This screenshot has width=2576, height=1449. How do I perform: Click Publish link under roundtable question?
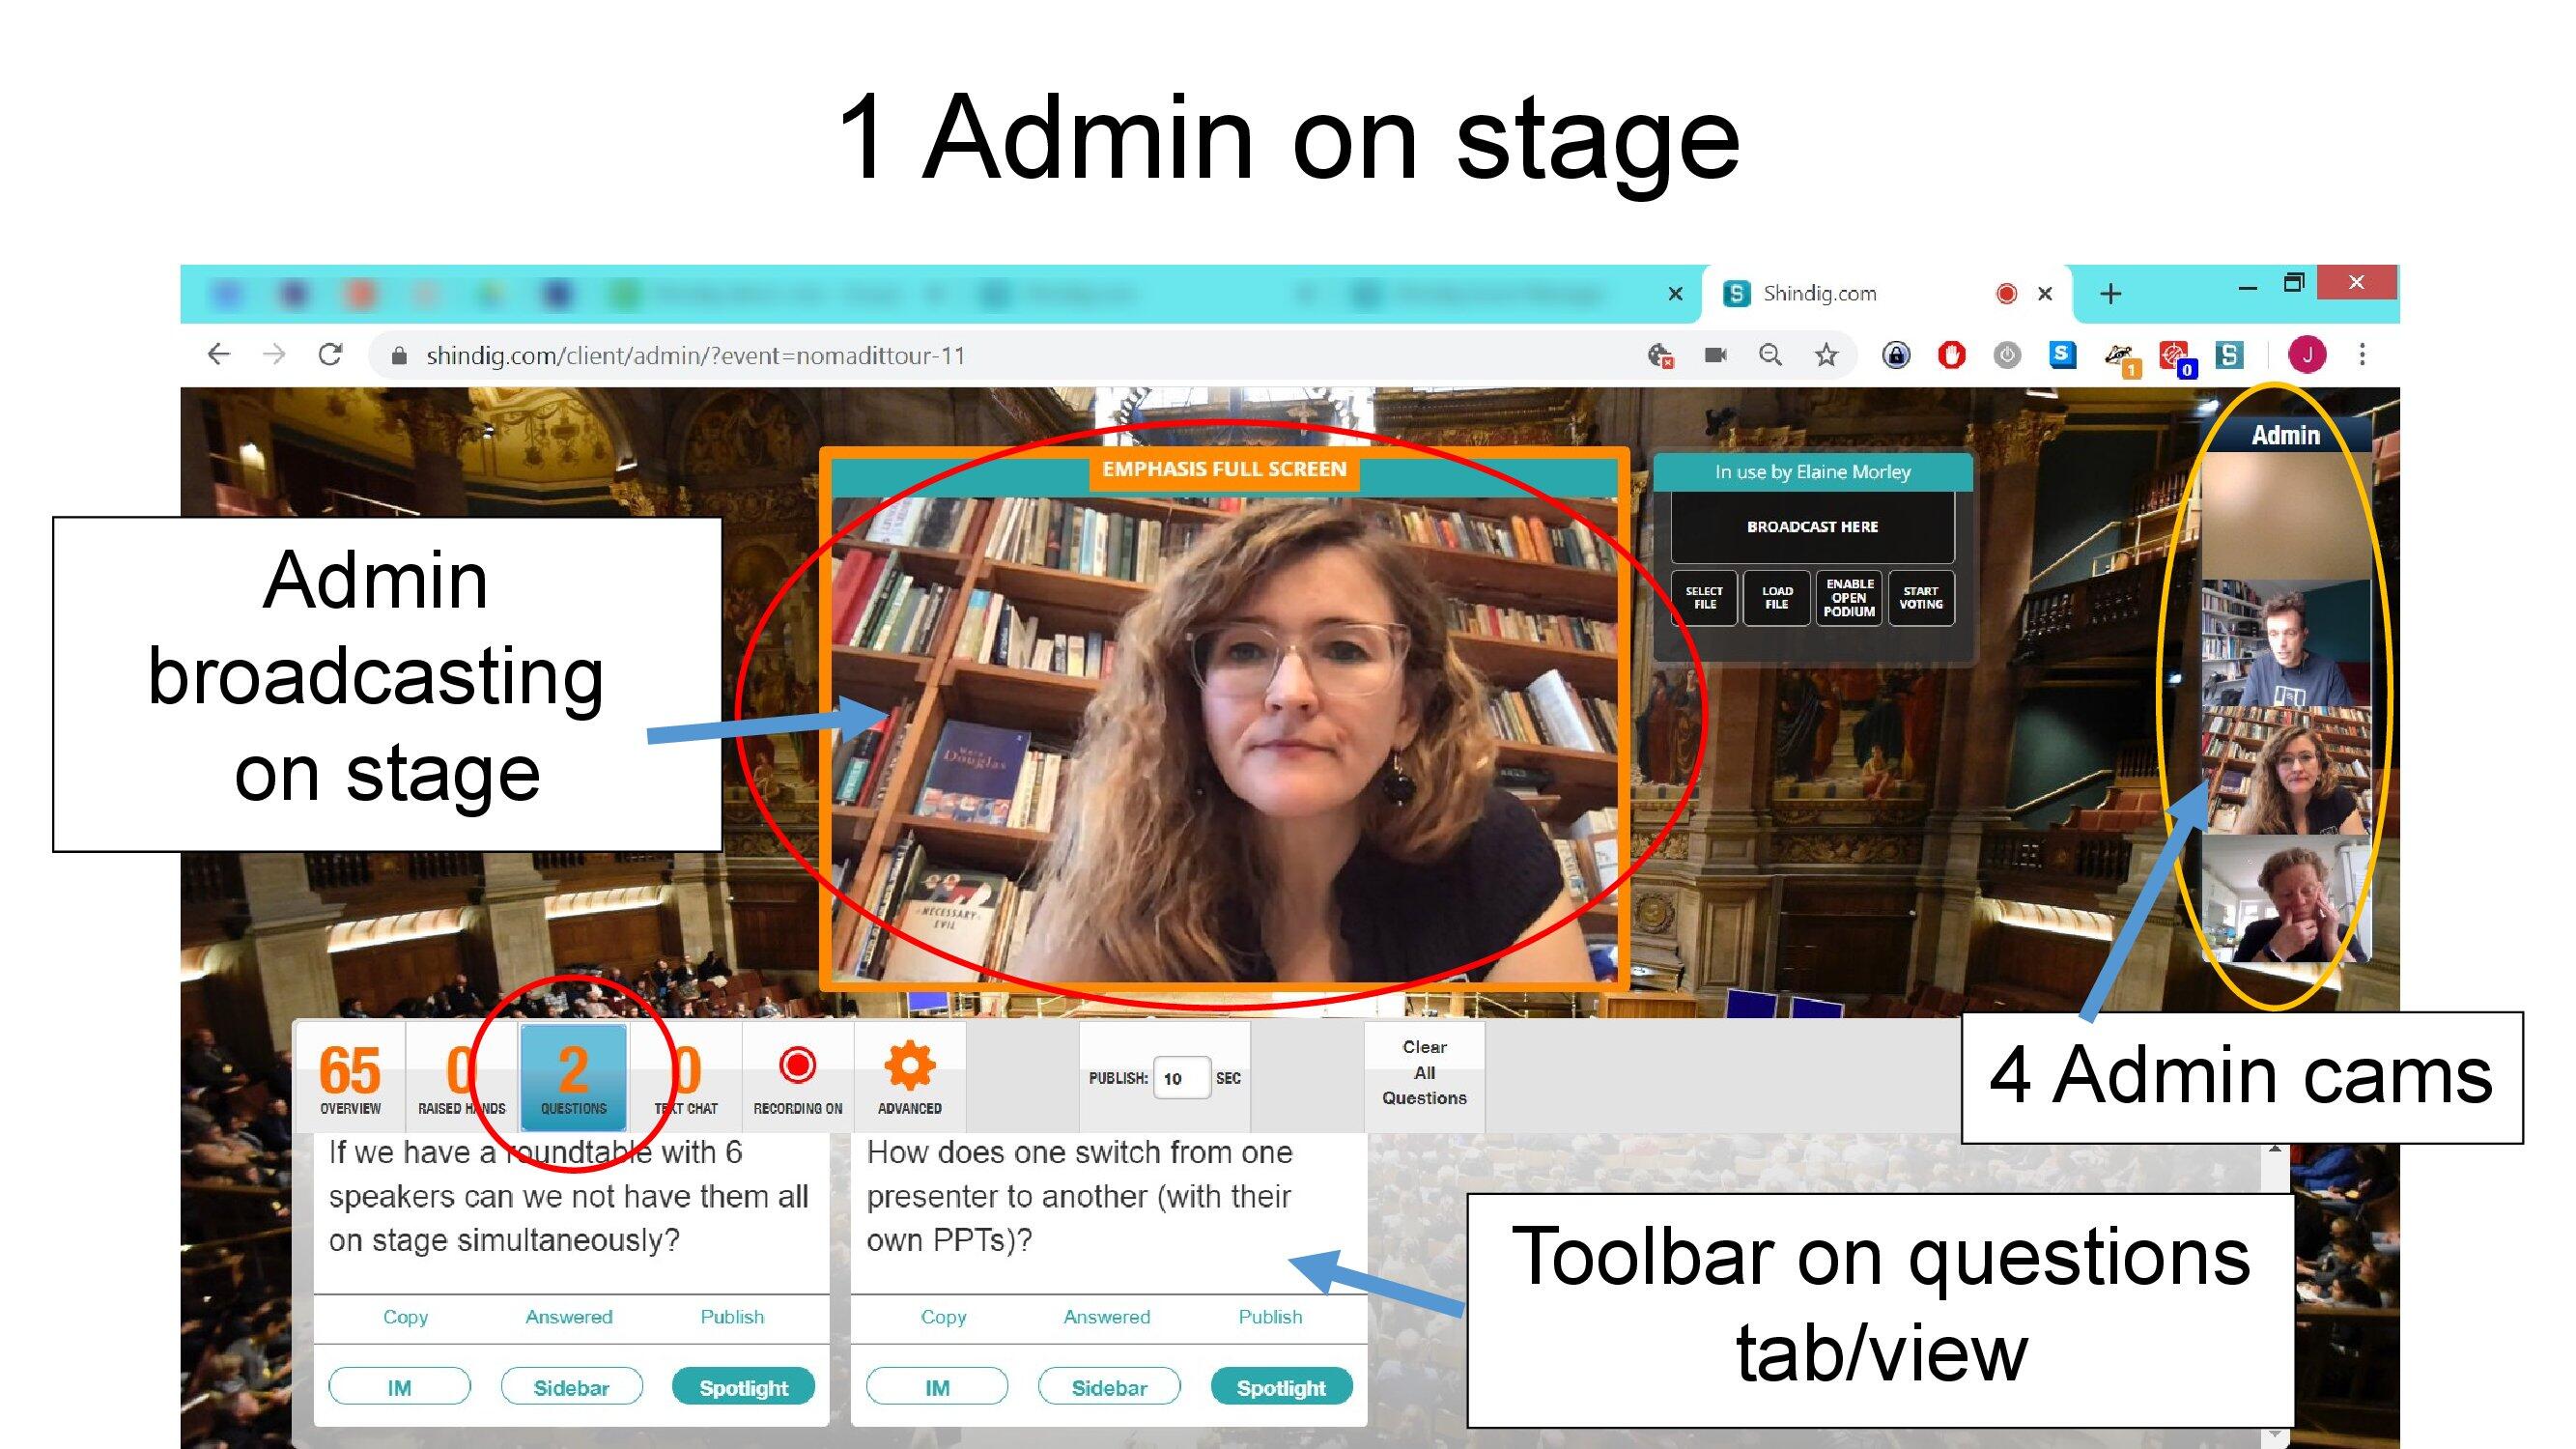point(731,1317)
